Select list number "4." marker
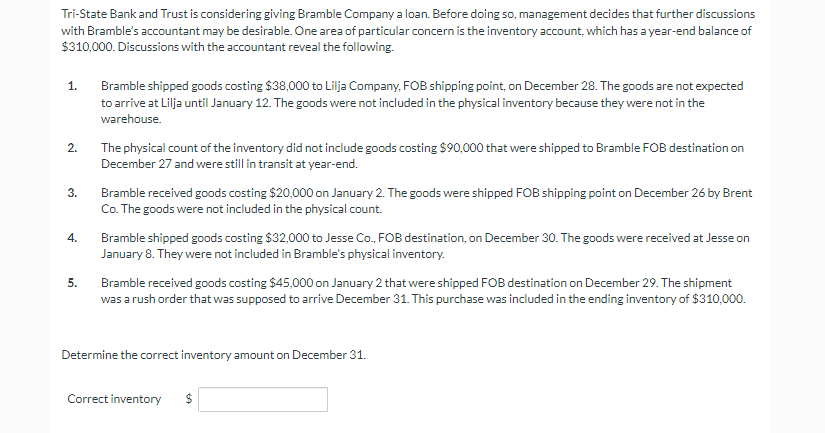Screen dimensions: 825x433 pos(72,238)
